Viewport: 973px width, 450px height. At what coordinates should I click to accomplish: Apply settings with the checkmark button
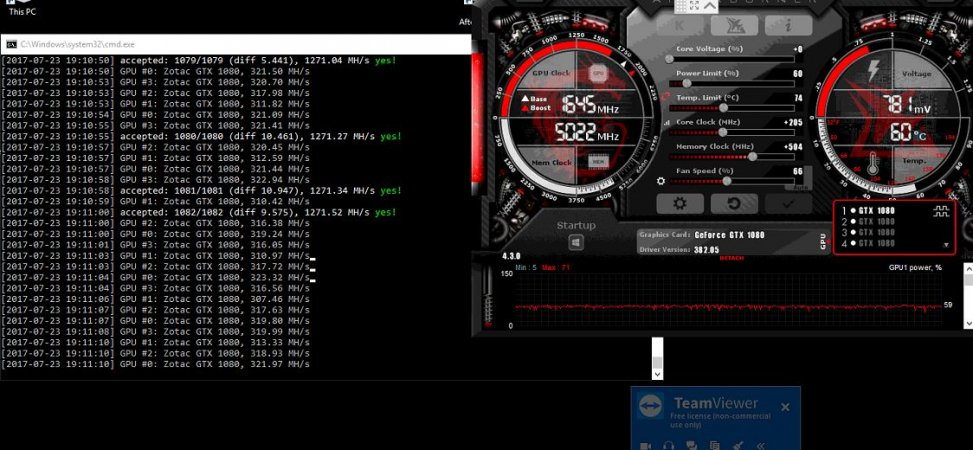[788, 204]
